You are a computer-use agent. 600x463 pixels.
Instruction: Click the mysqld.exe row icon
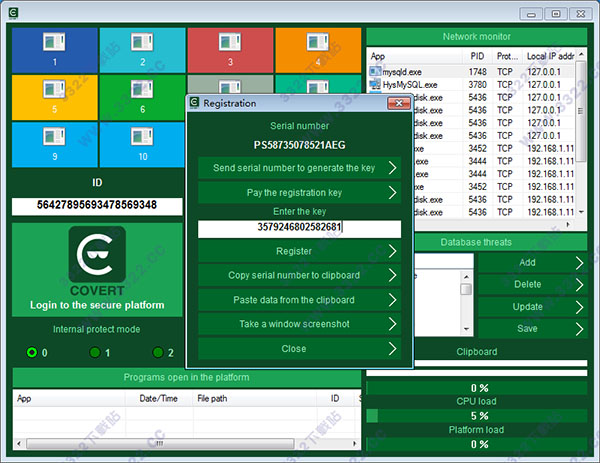coord(376,72)
